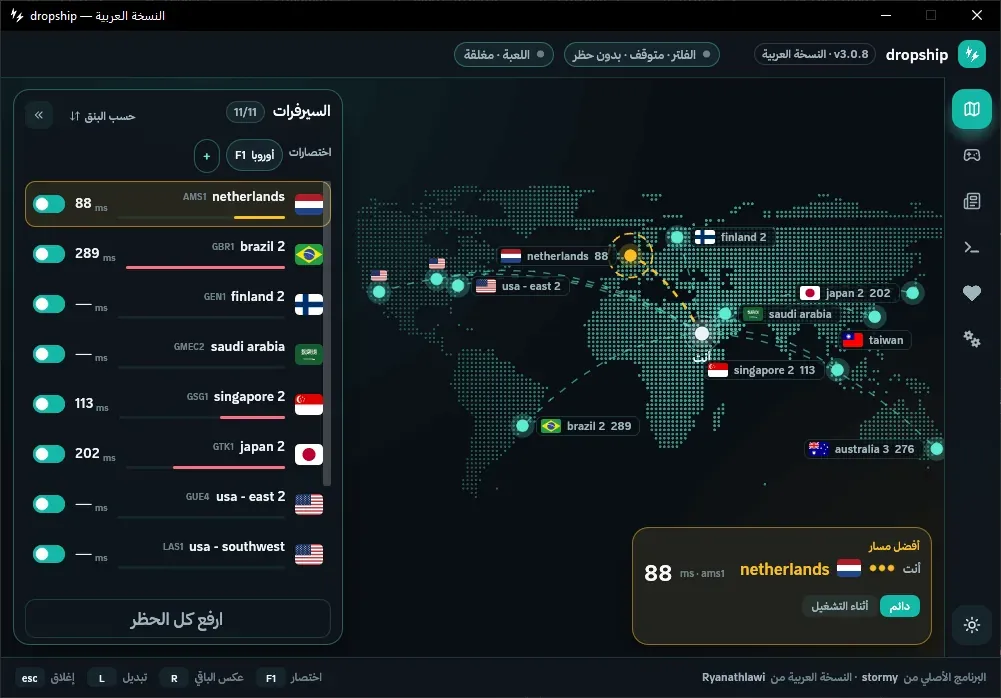Click the dropship lightning logo
The image size is (1001, 698).
972,54
